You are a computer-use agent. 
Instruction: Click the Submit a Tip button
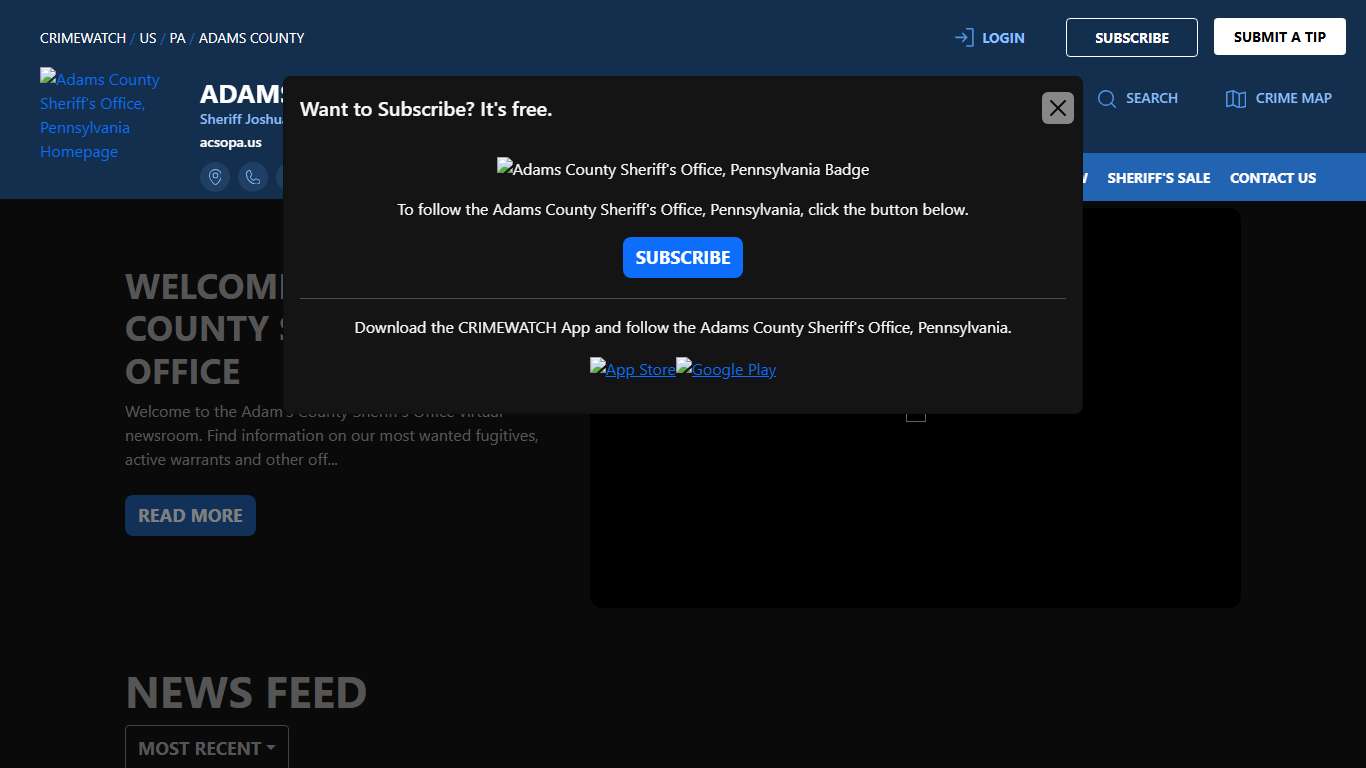1279,37
